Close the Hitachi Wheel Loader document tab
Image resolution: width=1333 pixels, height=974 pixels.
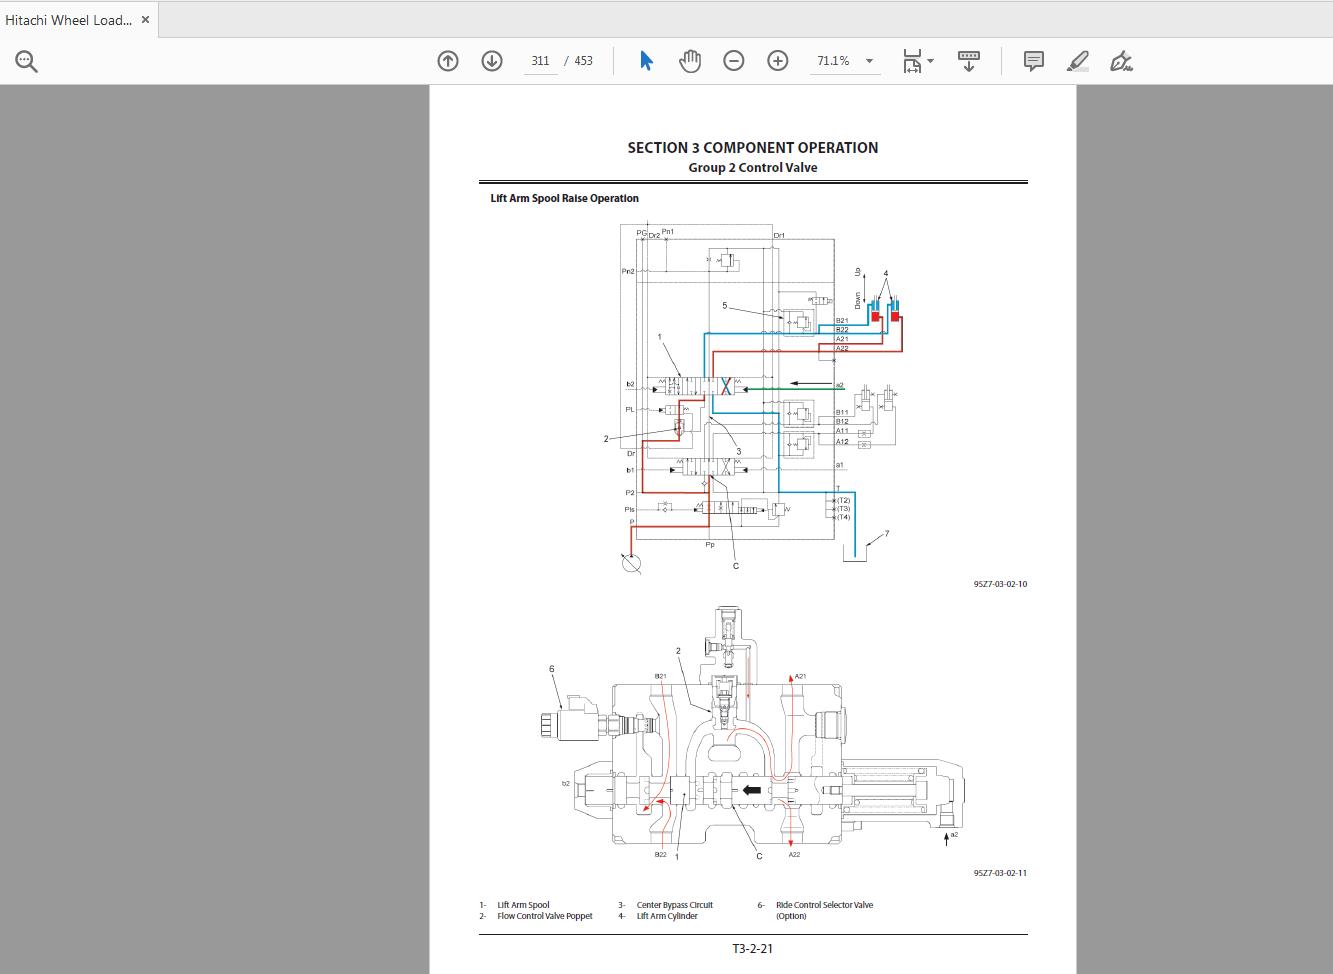pyautogui.click(x=145, y=18)
